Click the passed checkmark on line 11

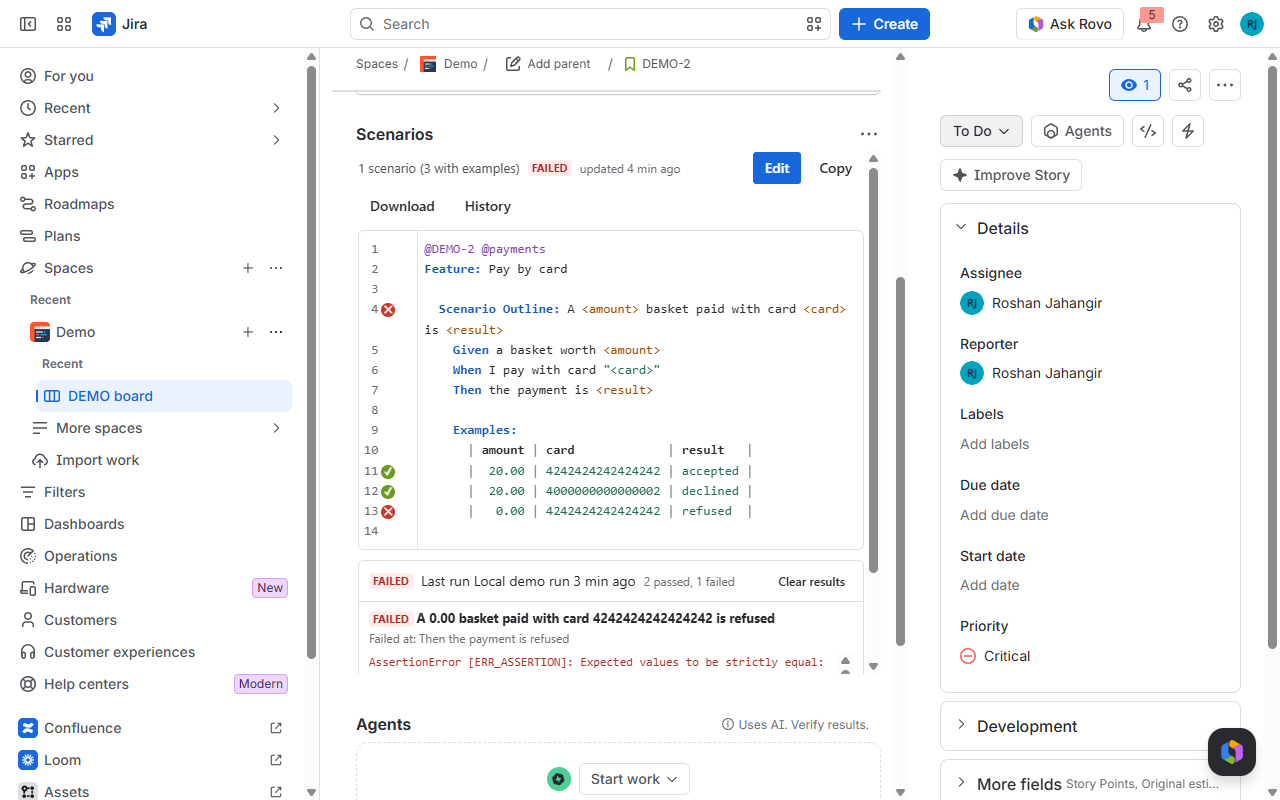(388, 471)
